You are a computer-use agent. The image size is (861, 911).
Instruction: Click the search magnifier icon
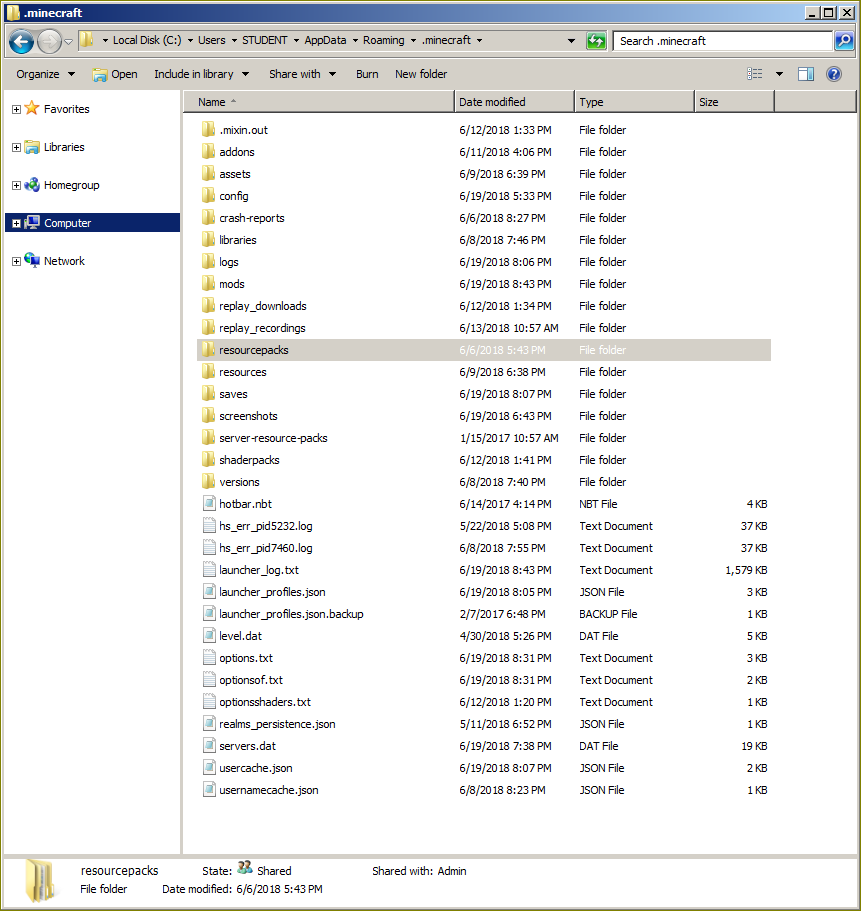pyautogui.click(x=844, y=41)
